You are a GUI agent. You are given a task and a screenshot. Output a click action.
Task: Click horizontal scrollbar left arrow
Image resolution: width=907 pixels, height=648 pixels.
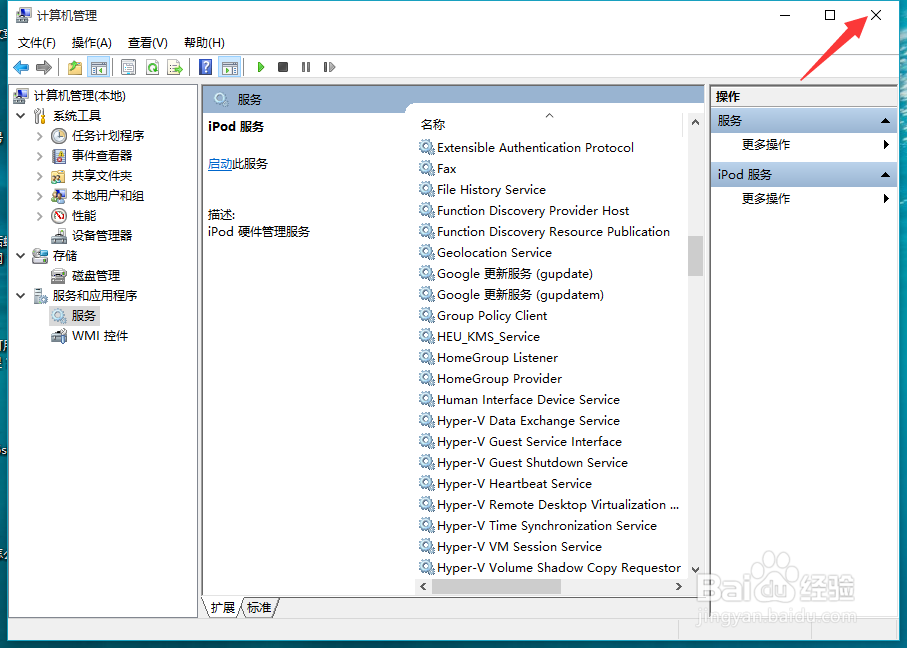(423, 587)
